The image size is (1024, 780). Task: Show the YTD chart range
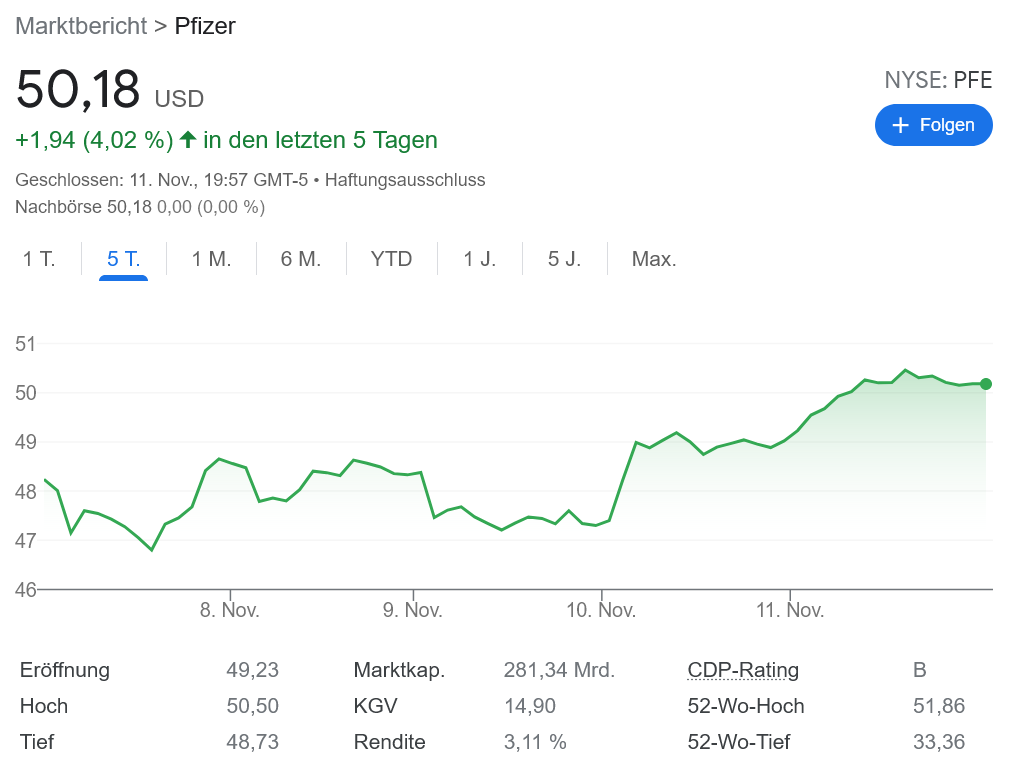391,260
